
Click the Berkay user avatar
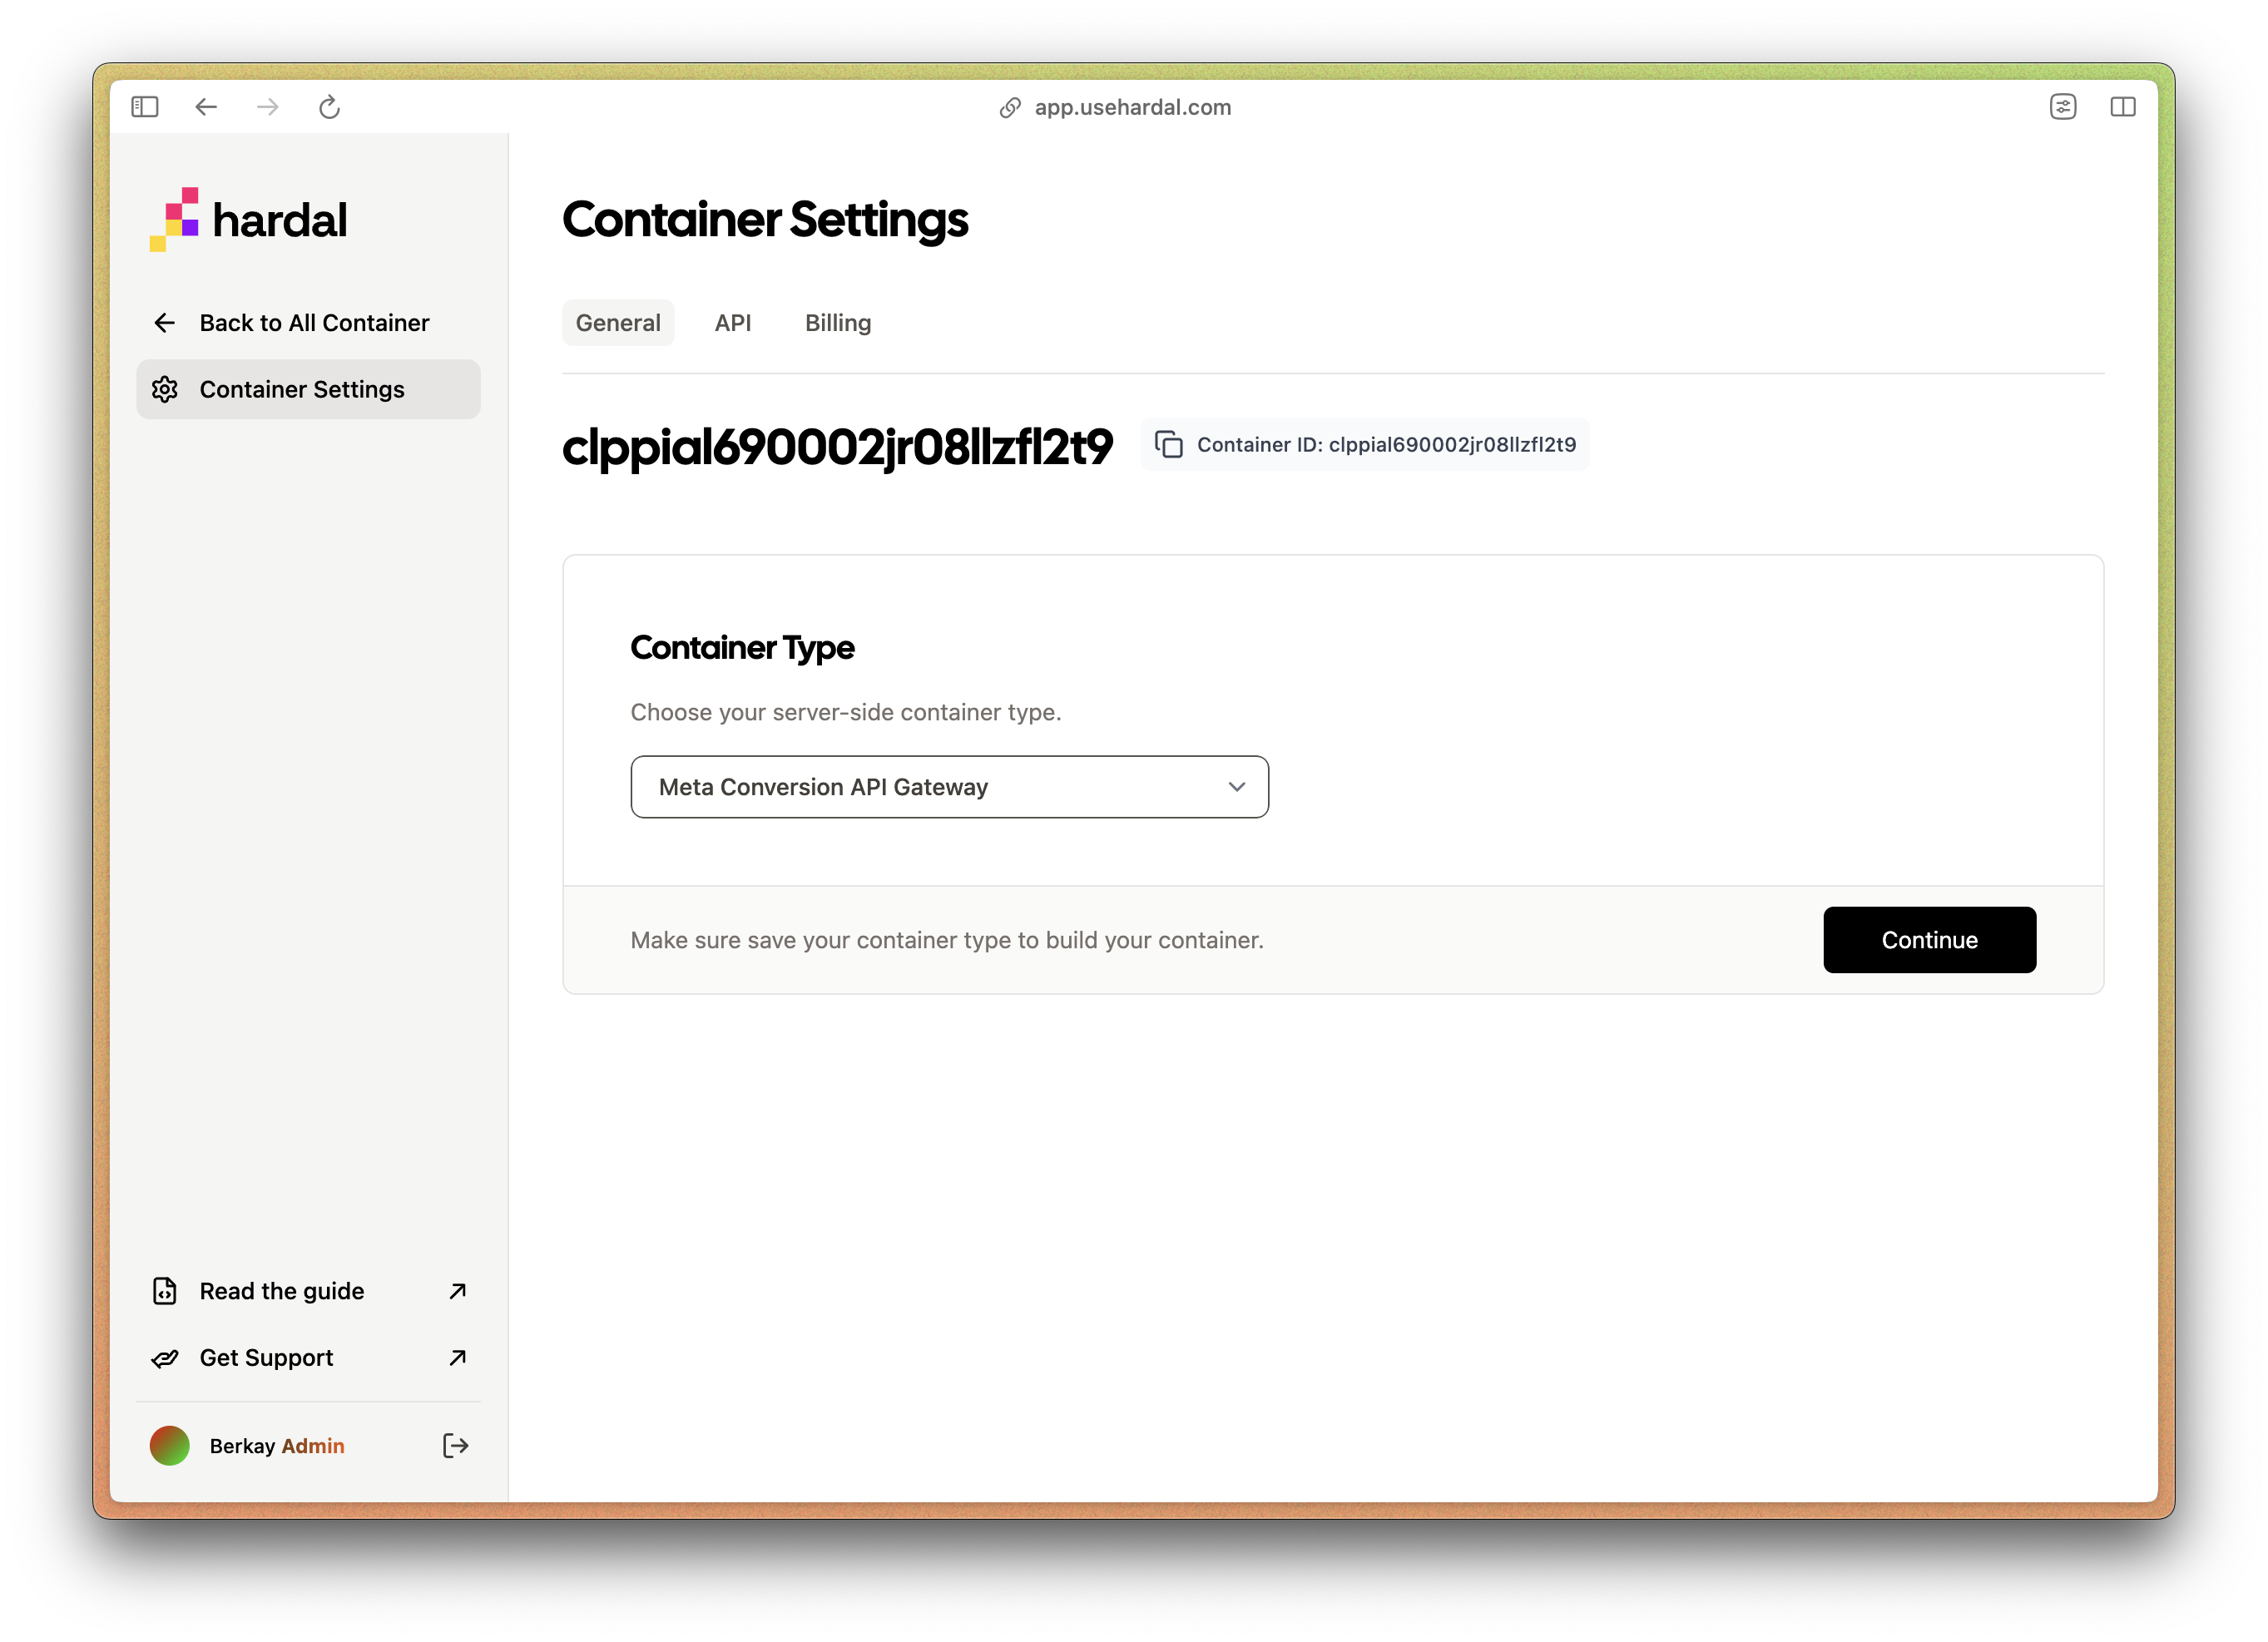tap(170, 1446)
